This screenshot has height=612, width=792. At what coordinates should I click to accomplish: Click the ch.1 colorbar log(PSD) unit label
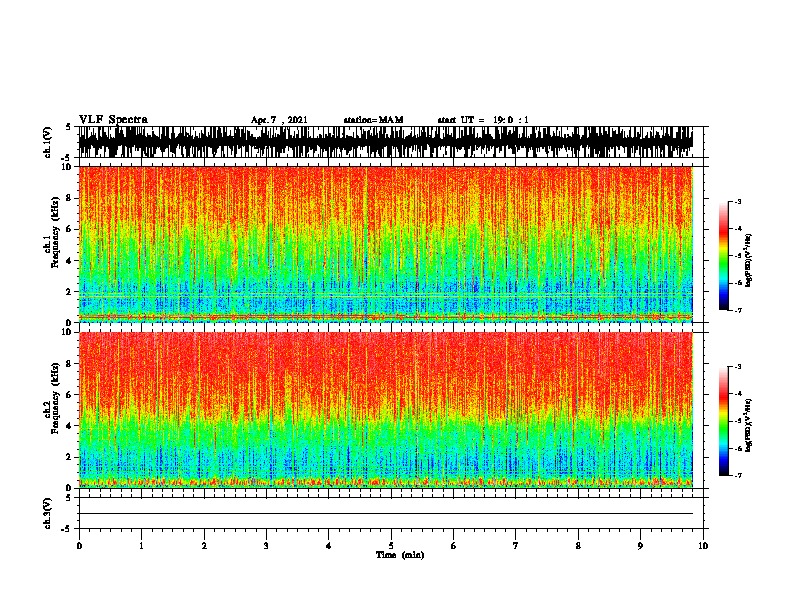[x=748, y=260]
